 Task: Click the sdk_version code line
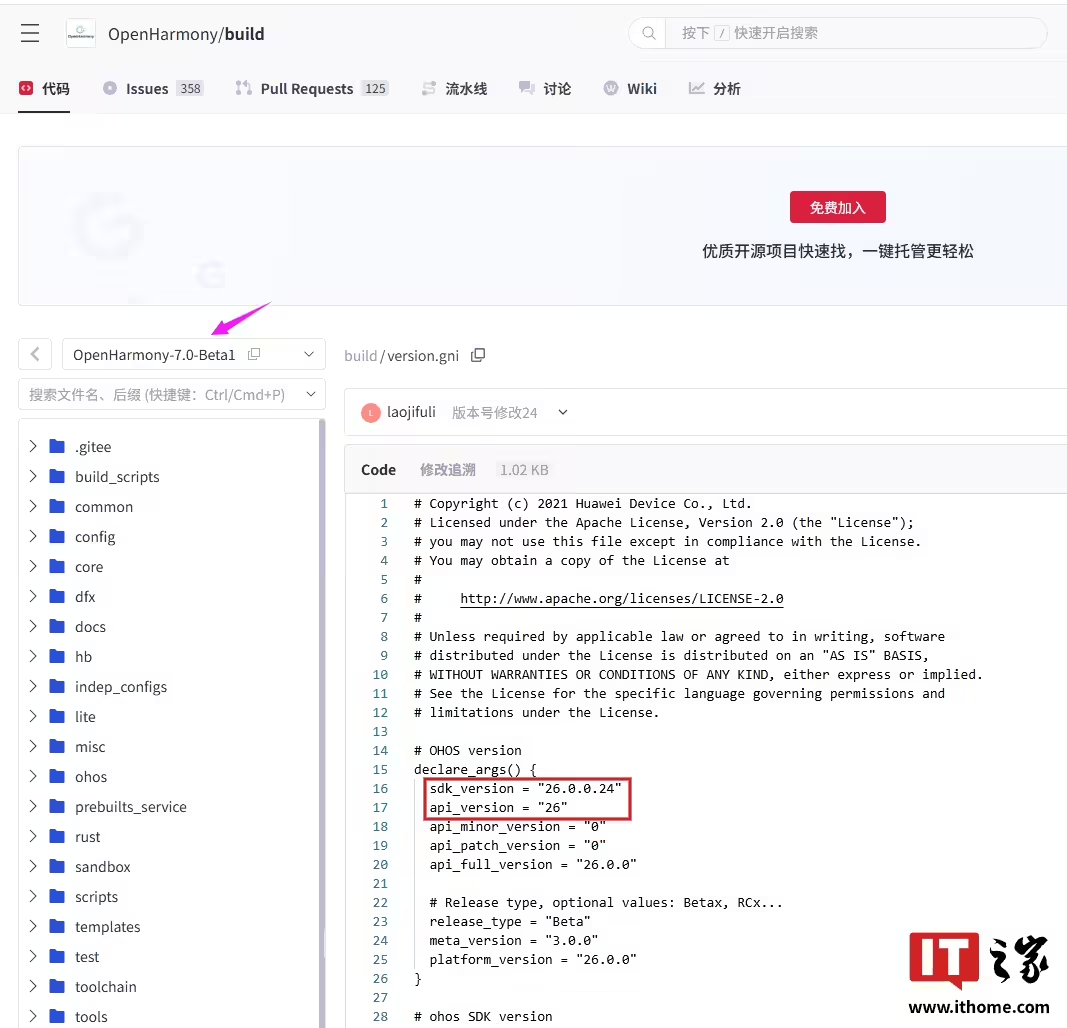click(x=525, y=789)
